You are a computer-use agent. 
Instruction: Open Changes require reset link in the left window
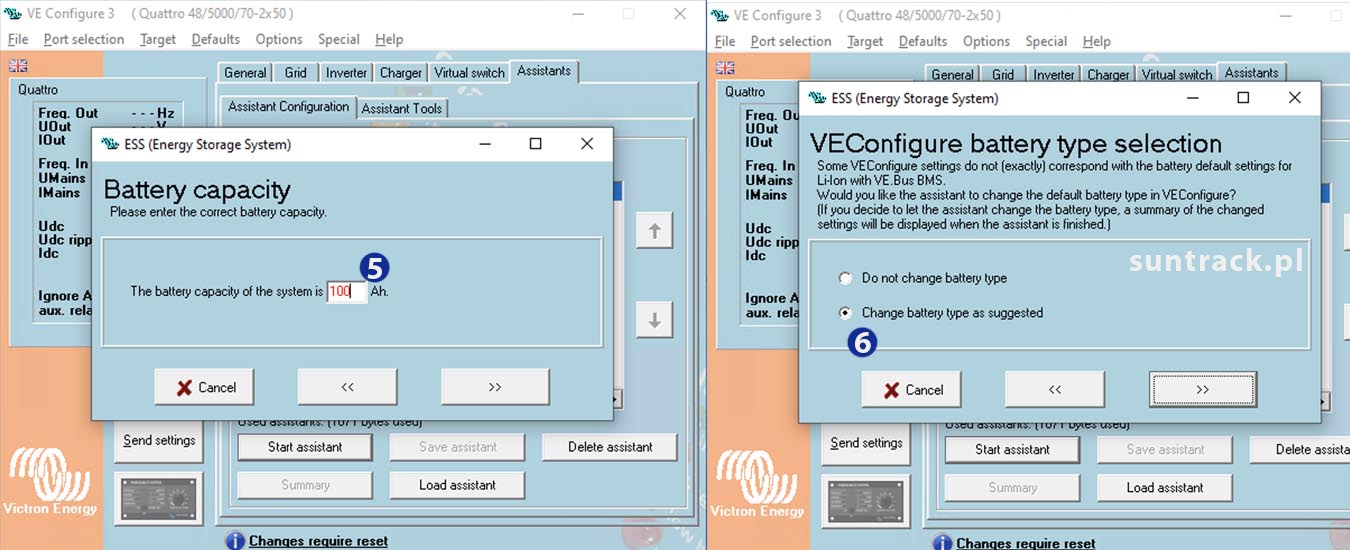coord(318,541)
